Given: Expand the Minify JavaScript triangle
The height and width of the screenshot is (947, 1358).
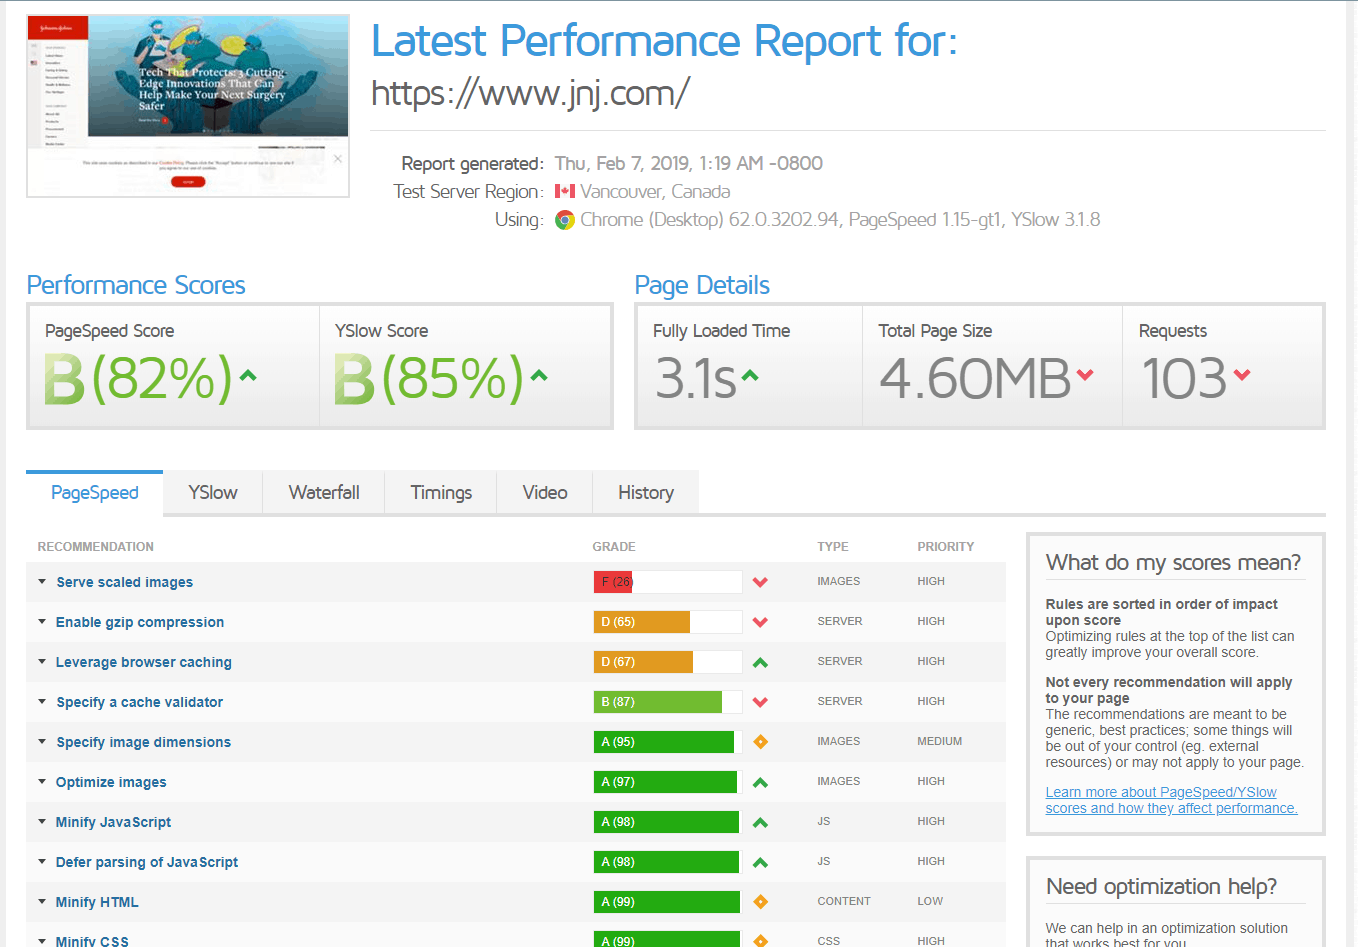Looking at the screenshot, I should point(42,822).
